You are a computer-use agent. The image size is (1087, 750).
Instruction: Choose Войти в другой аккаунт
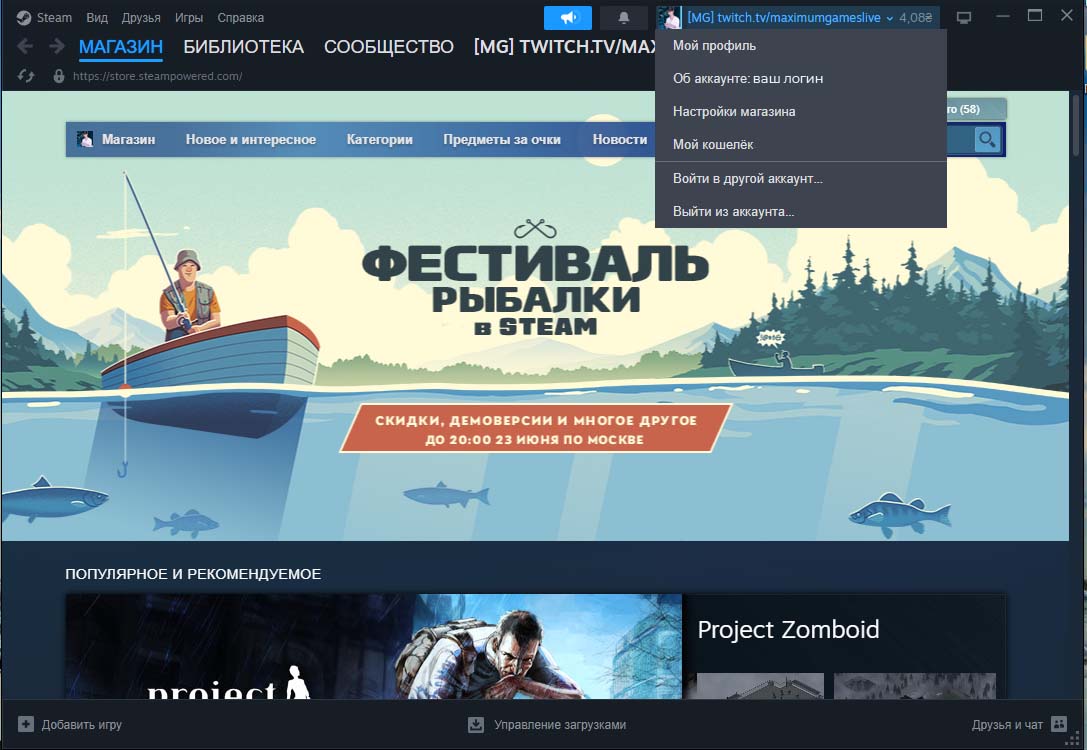pyautogui.click(x=801, y=178)
